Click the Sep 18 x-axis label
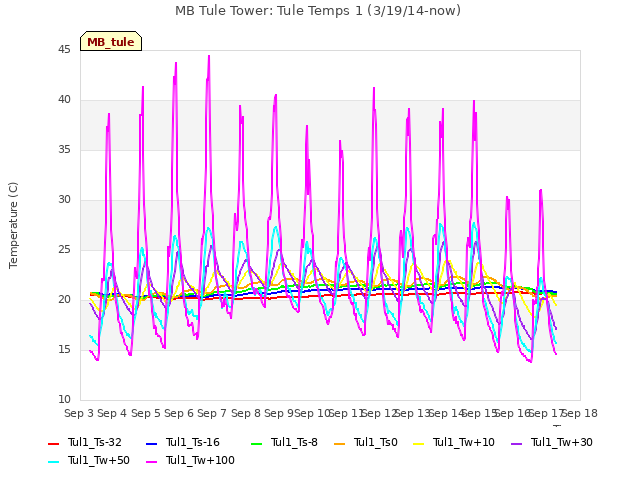Screen dimensions: 640x480 (580, 413)
